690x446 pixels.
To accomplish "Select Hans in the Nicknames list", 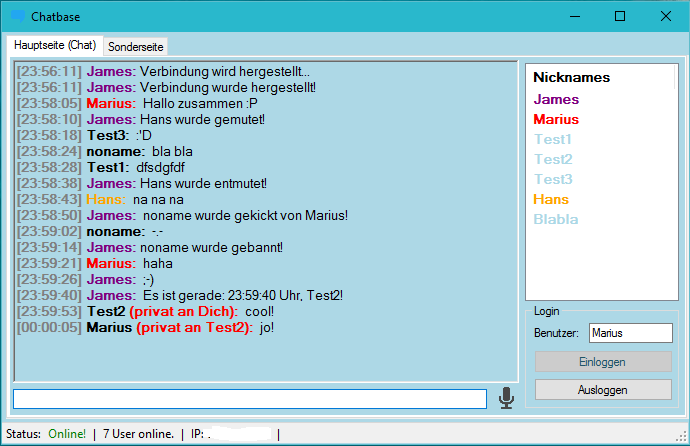I will [x=551, y=199].
